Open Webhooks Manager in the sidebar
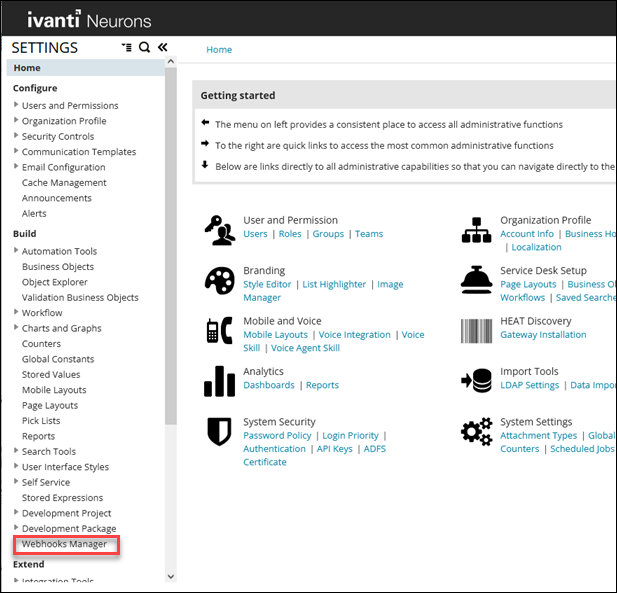The image size is (617, 593). [x=64, y=544]
